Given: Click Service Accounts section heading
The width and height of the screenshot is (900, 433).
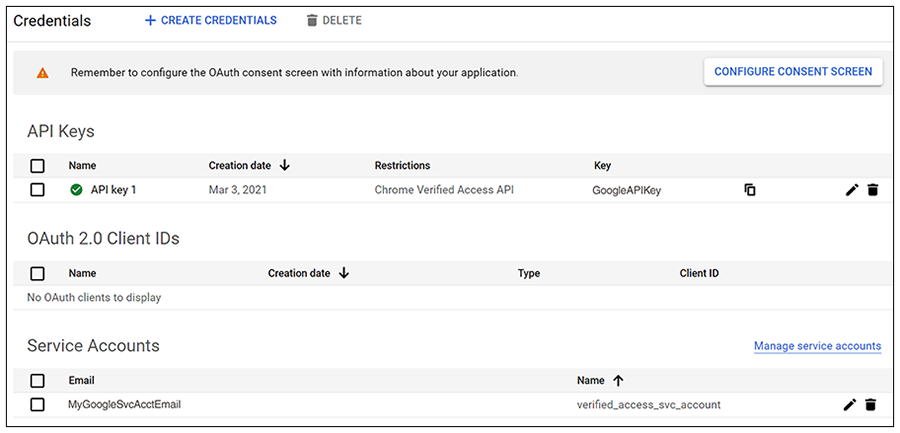Looking at the screenshot, I should coord(93,346).
